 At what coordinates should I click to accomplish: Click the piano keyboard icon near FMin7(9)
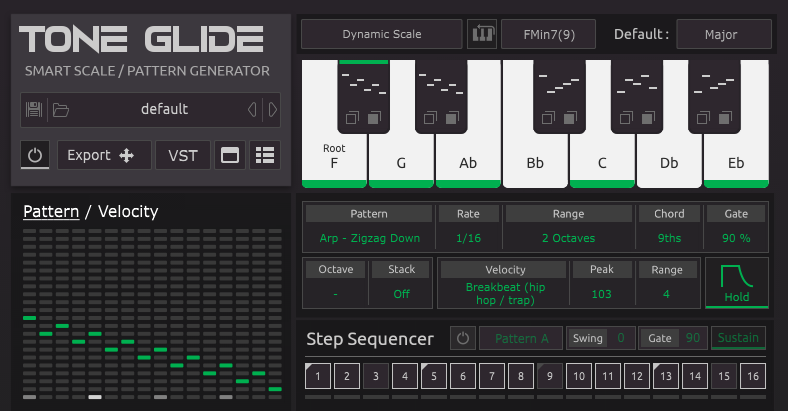tap(482, 35)
